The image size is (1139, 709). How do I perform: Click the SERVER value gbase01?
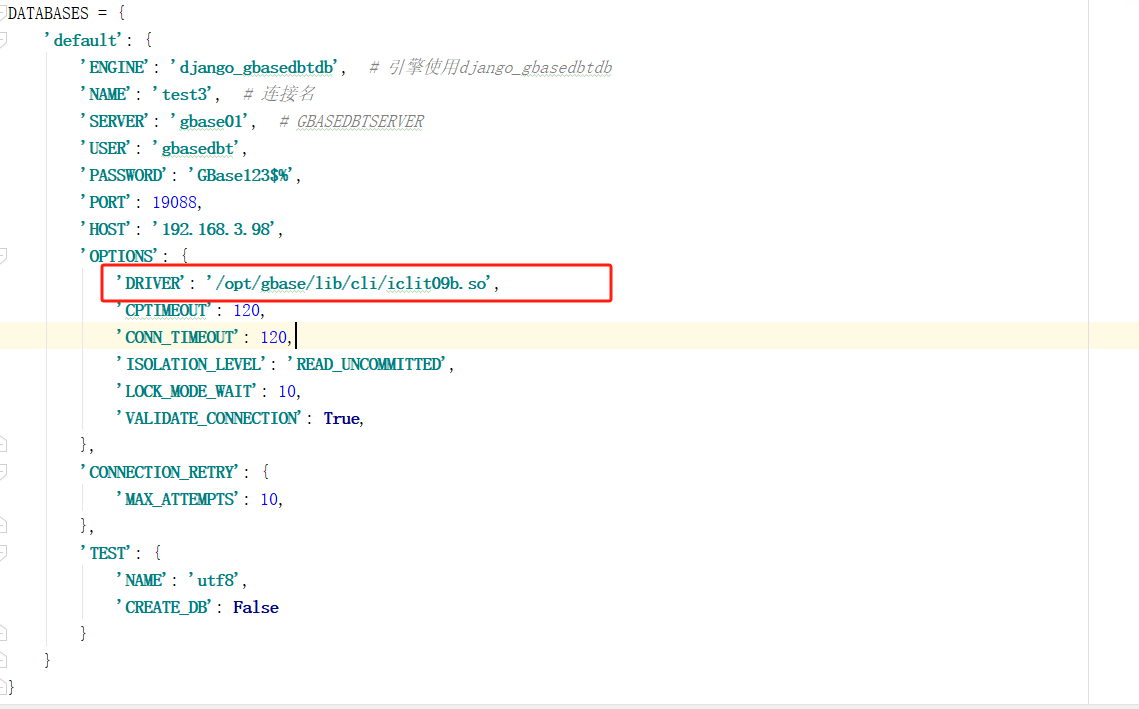click(x=210, y=120)
